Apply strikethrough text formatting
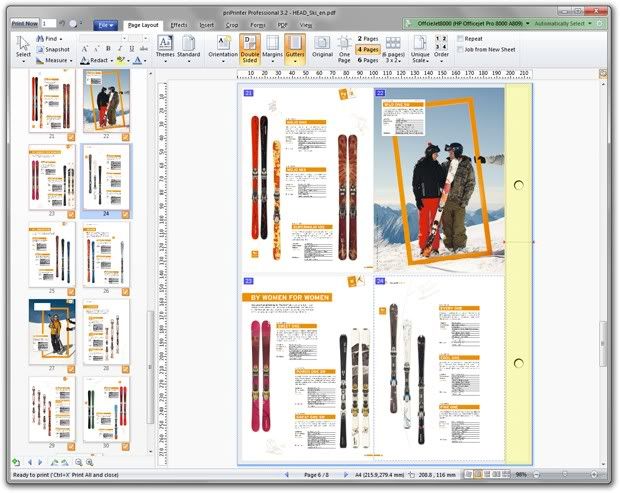Screen dimensions: 620x493 [x=144, y=48]
